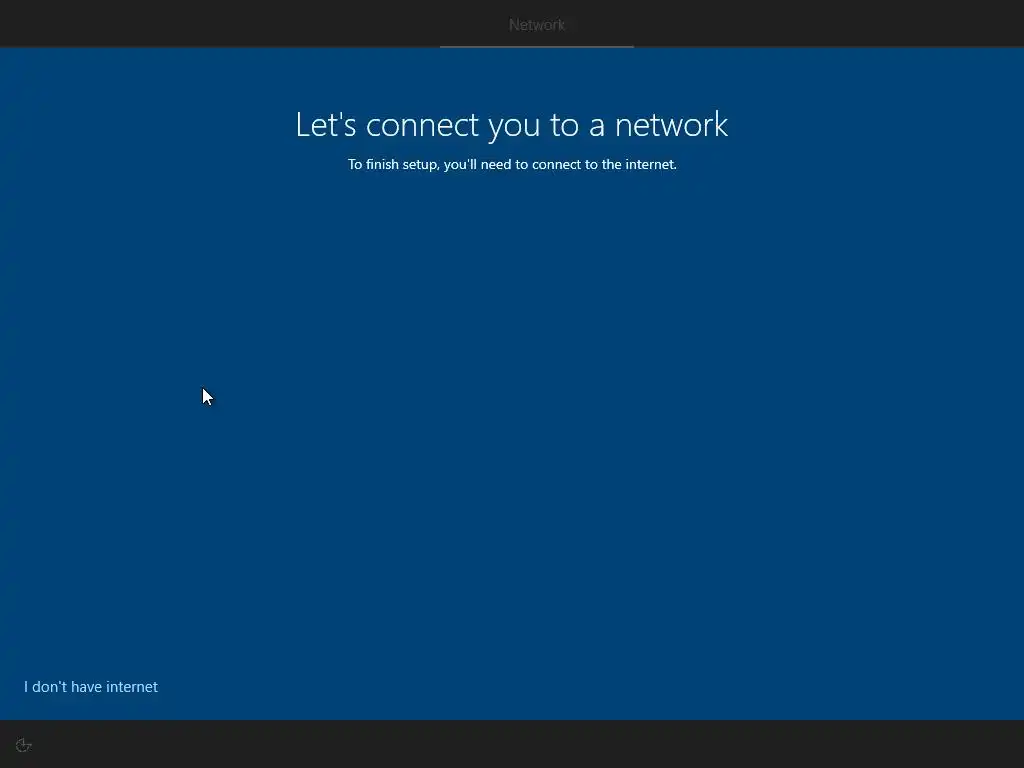Click the "To finish setup" subtitle text
The width and height of the screenshot is (1024, 768).
(x=512, y=165)
